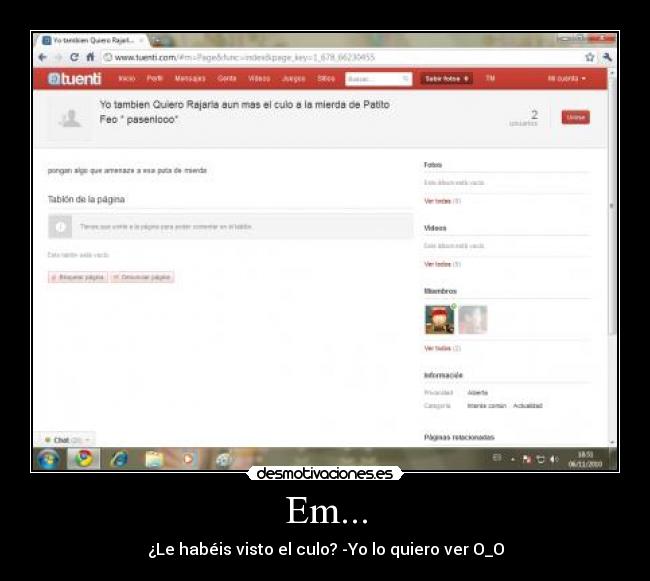
Task: Click the network icon in system tray
Action: (x=541, y=459)
